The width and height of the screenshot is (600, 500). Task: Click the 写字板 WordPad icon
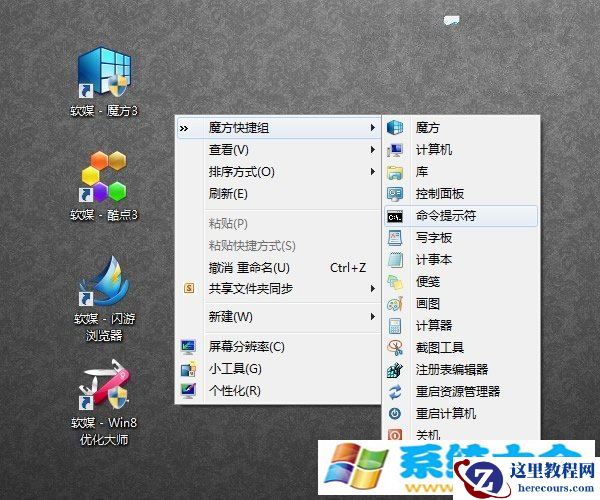click(395, 238)
